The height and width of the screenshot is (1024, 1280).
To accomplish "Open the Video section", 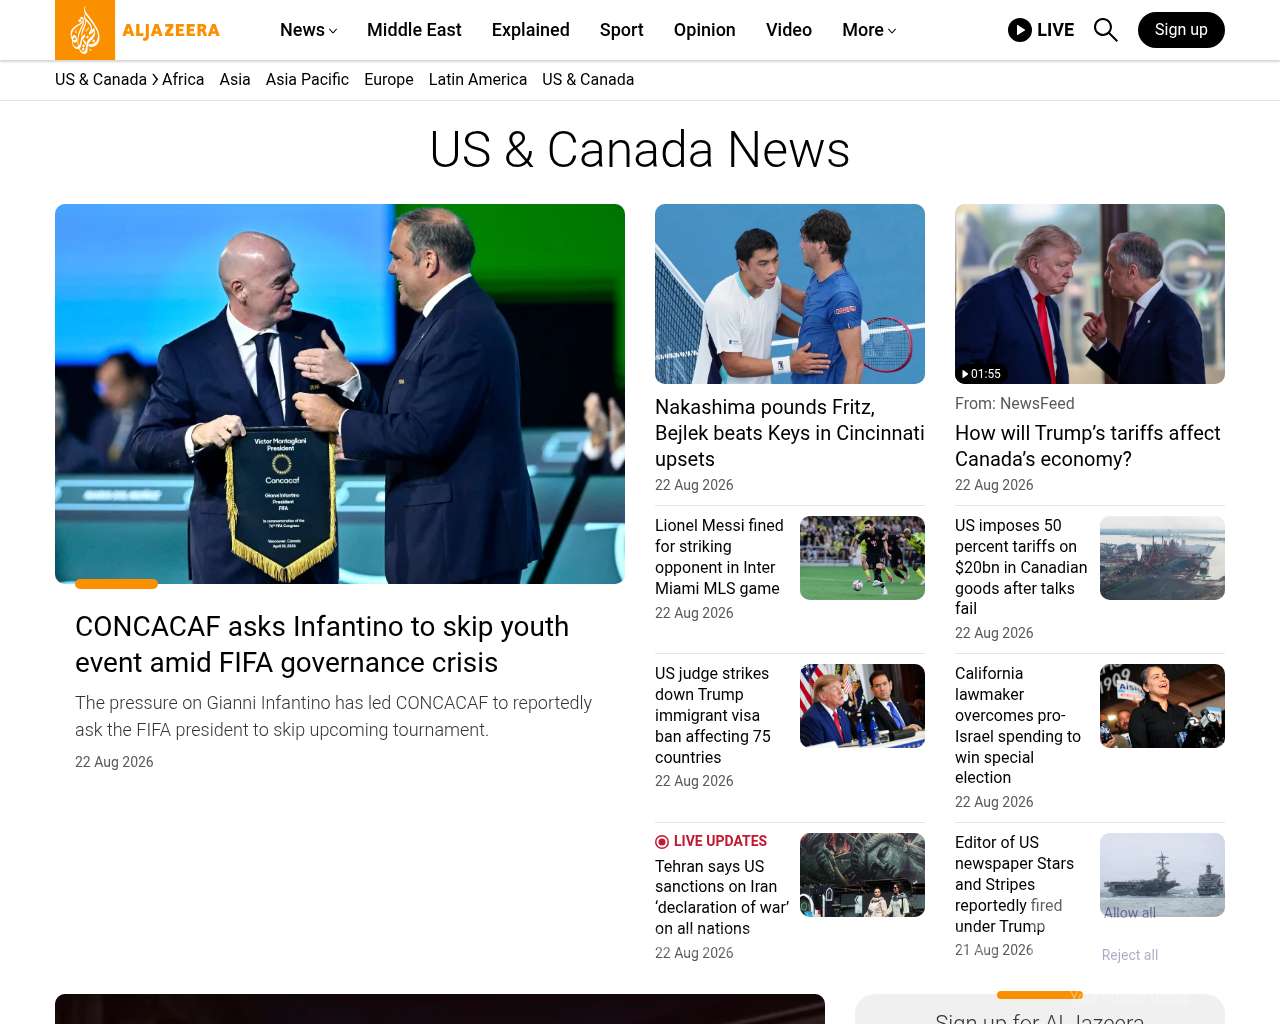I will (789, 30).
